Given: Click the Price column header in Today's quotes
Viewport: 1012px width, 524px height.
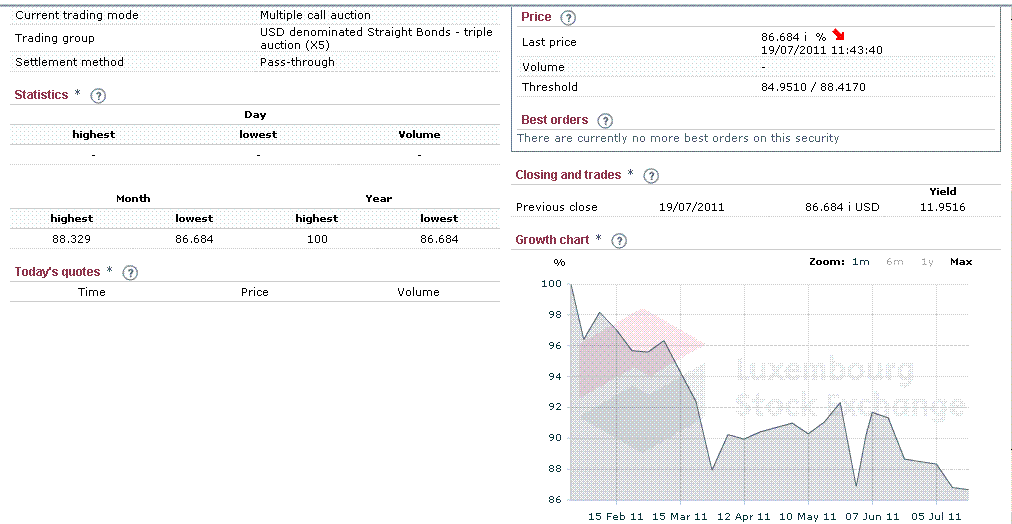Looking at the screenshot, I should [254, 292].
